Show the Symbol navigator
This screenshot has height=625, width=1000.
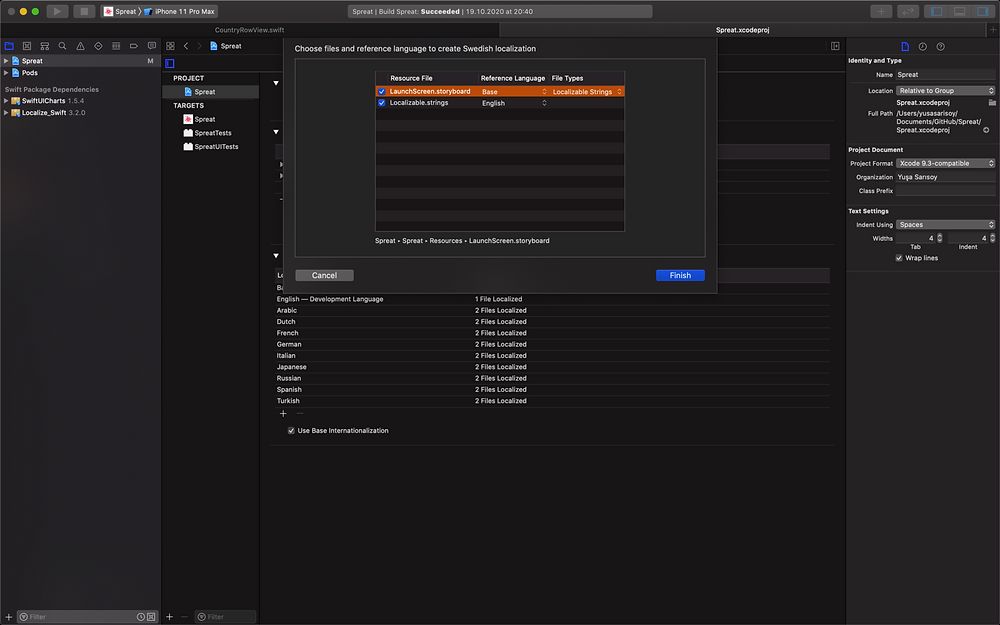[45, 46]
